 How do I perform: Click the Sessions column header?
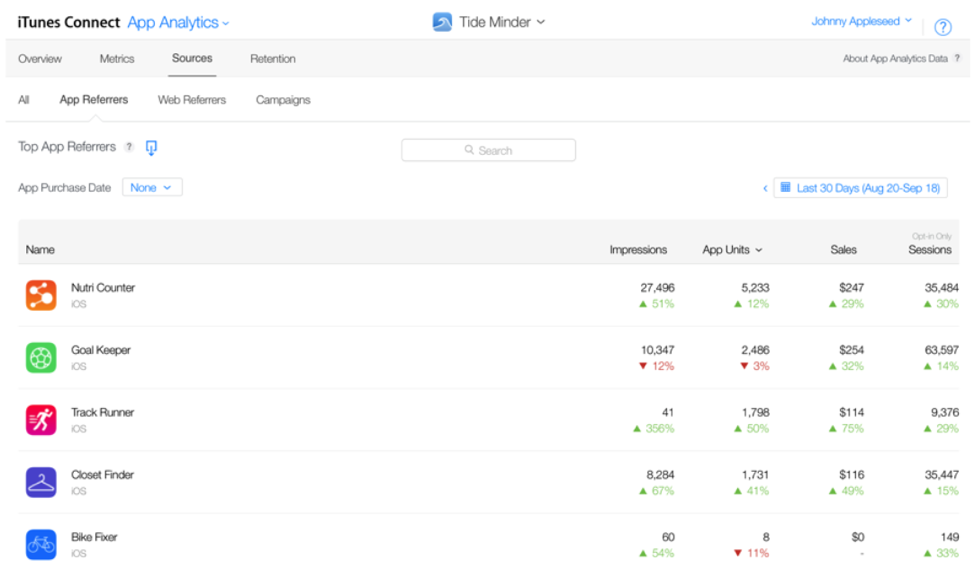(930, 249)
